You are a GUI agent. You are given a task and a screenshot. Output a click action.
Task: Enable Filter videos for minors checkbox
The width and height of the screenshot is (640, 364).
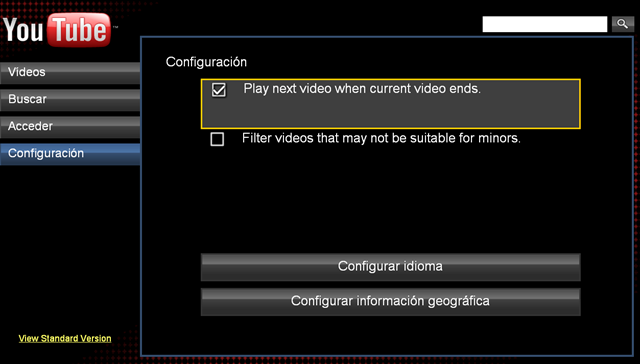(x=217, y=139)
